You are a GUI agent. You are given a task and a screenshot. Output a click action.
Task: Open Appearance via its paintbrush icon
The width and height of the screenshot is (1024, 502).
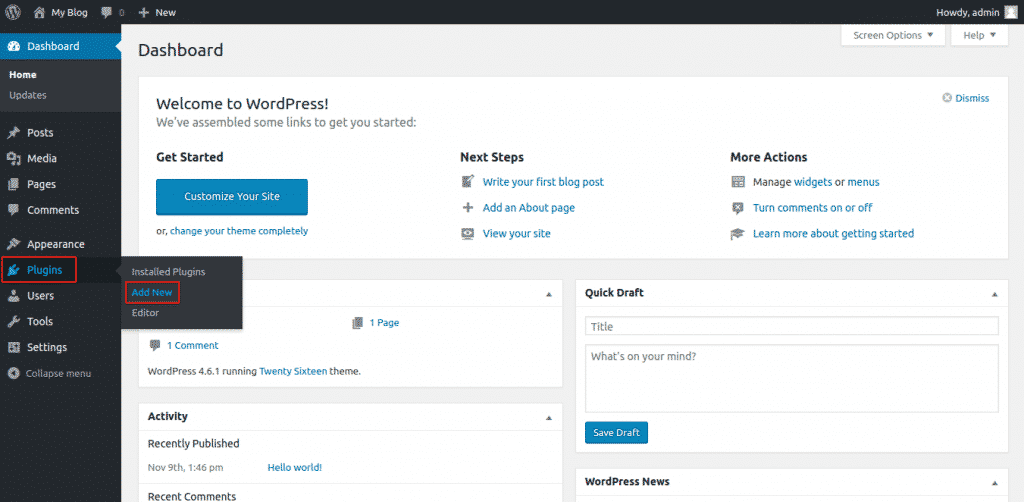coord(14,244)
